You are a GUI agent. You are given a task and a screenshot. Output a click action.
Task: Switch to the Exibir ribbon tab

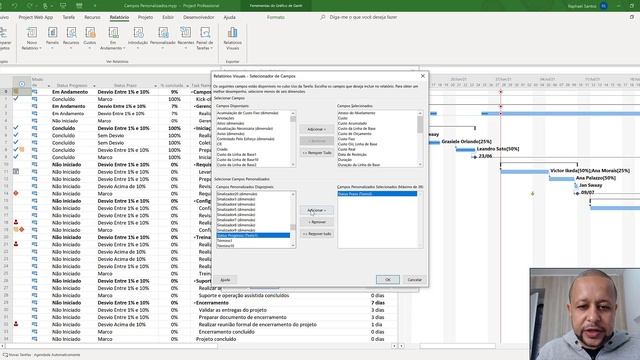[168, 17]
